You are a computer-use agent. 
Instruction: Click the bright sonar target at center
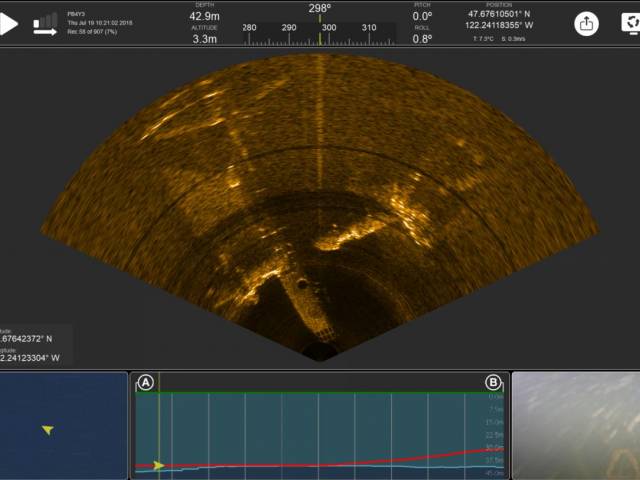coord(345,235)
